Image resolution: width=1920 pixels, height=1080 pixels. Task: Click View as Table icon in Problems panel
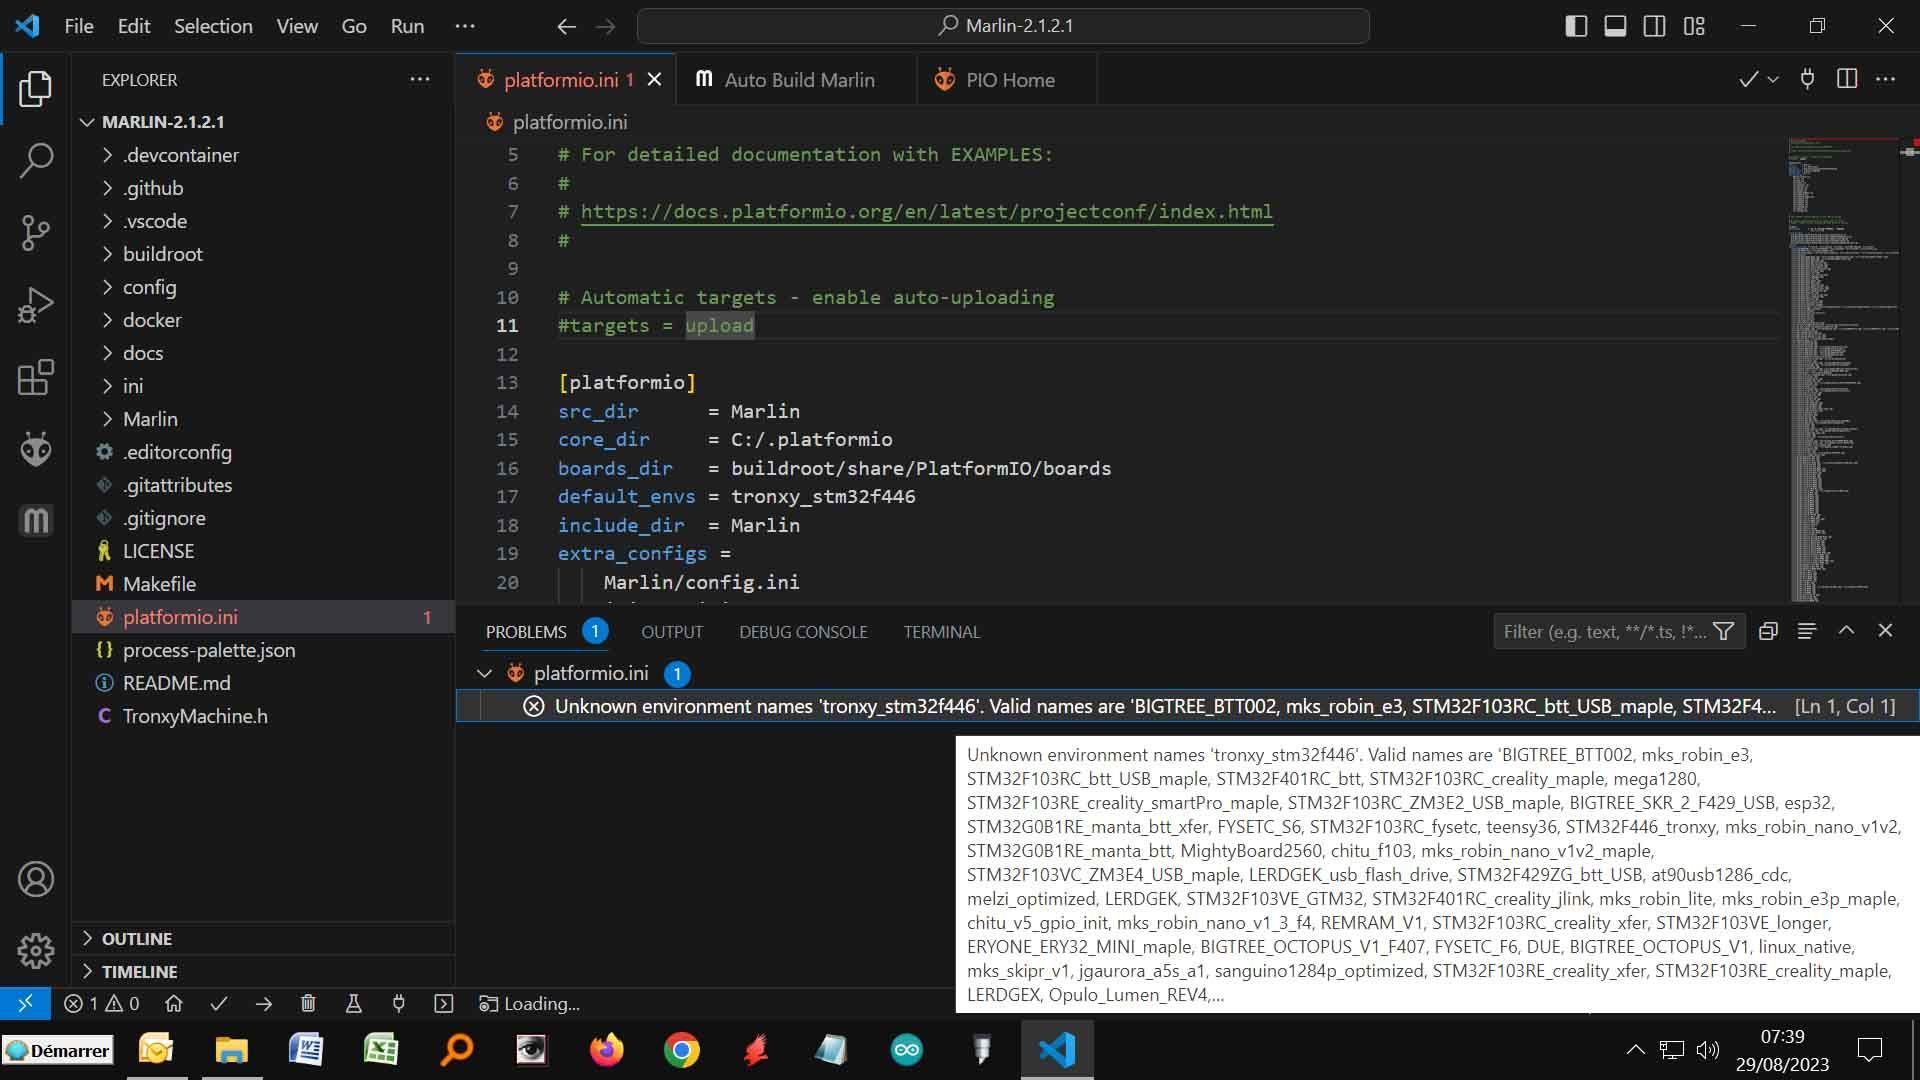coord(1806,631)
